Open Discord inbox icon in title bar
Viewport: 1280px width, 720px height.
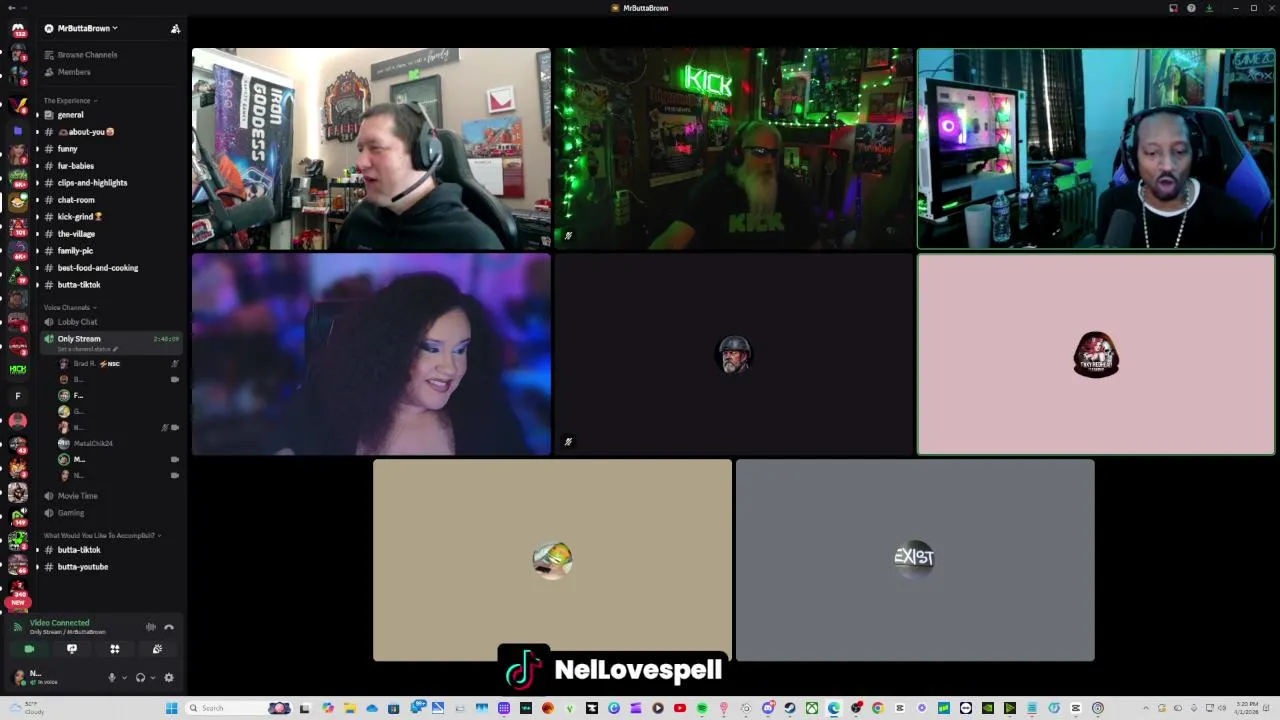tap(1173, 8)
